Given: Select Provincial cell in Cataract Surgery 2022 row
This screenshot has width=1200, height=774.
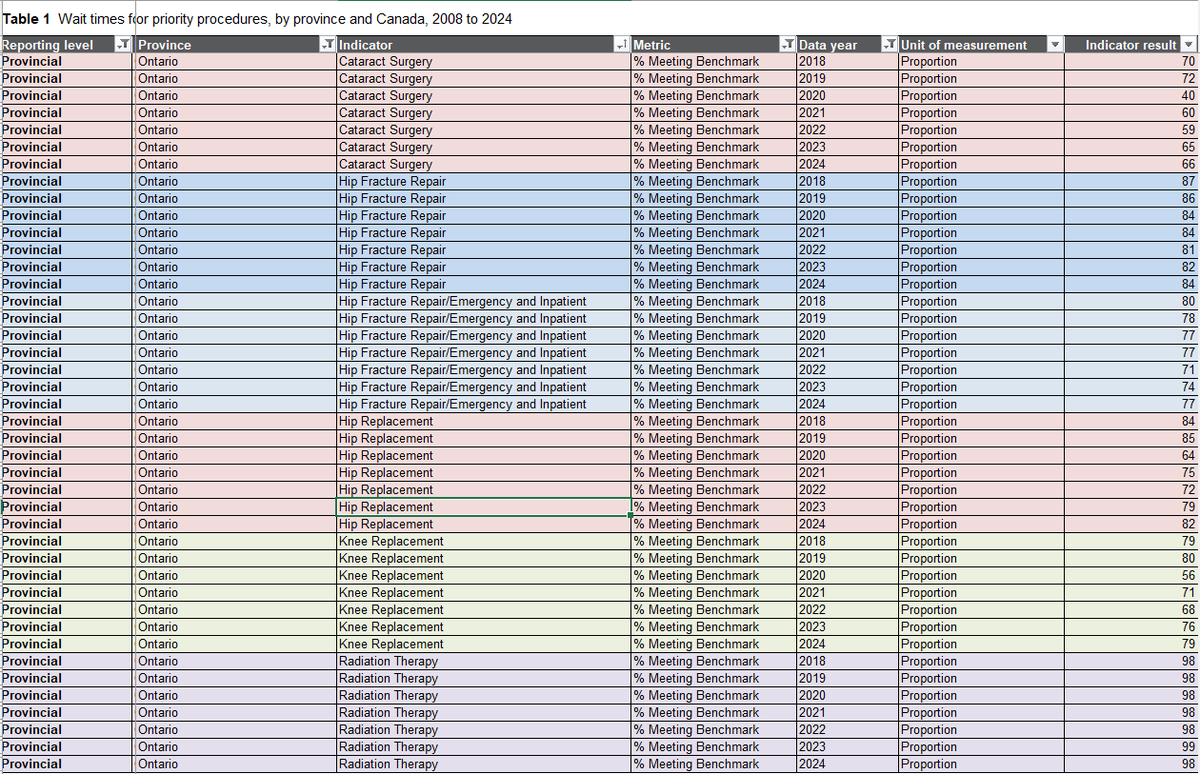Looking at the screenshot, I should 67,130.
